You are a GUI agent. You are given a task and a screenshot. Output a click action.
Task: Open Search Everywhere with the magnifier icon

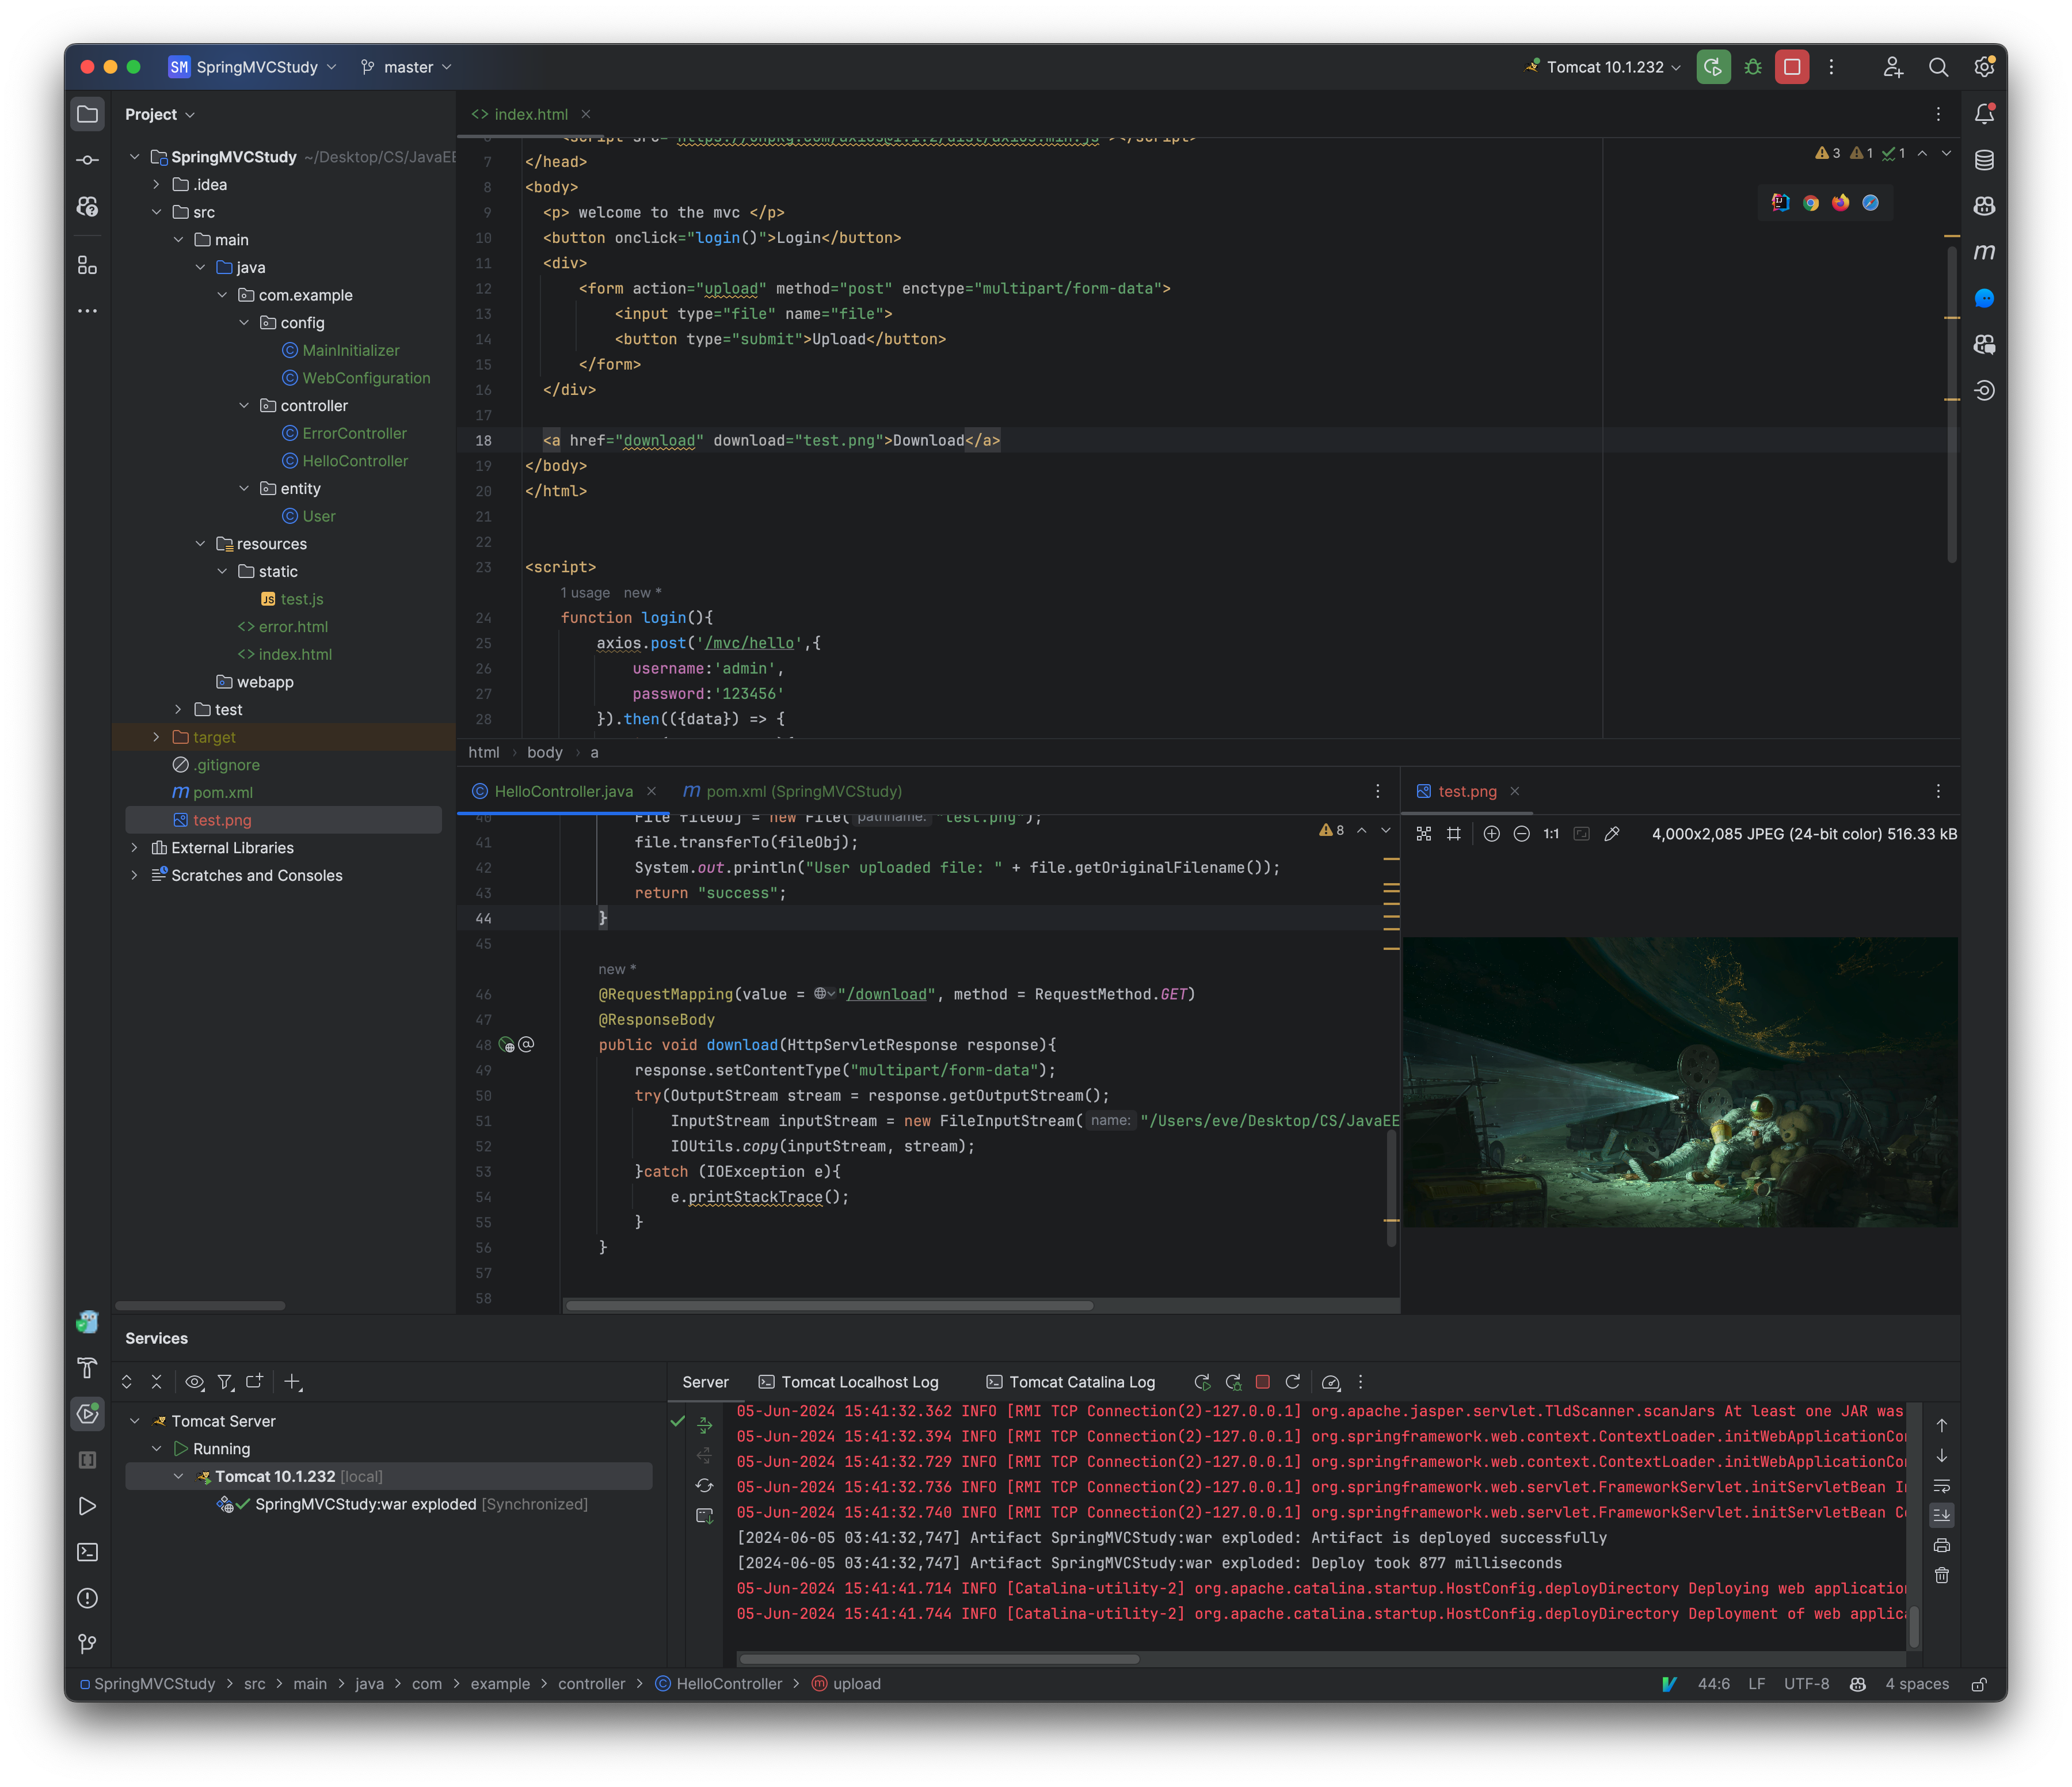[x=1938, y=66]
